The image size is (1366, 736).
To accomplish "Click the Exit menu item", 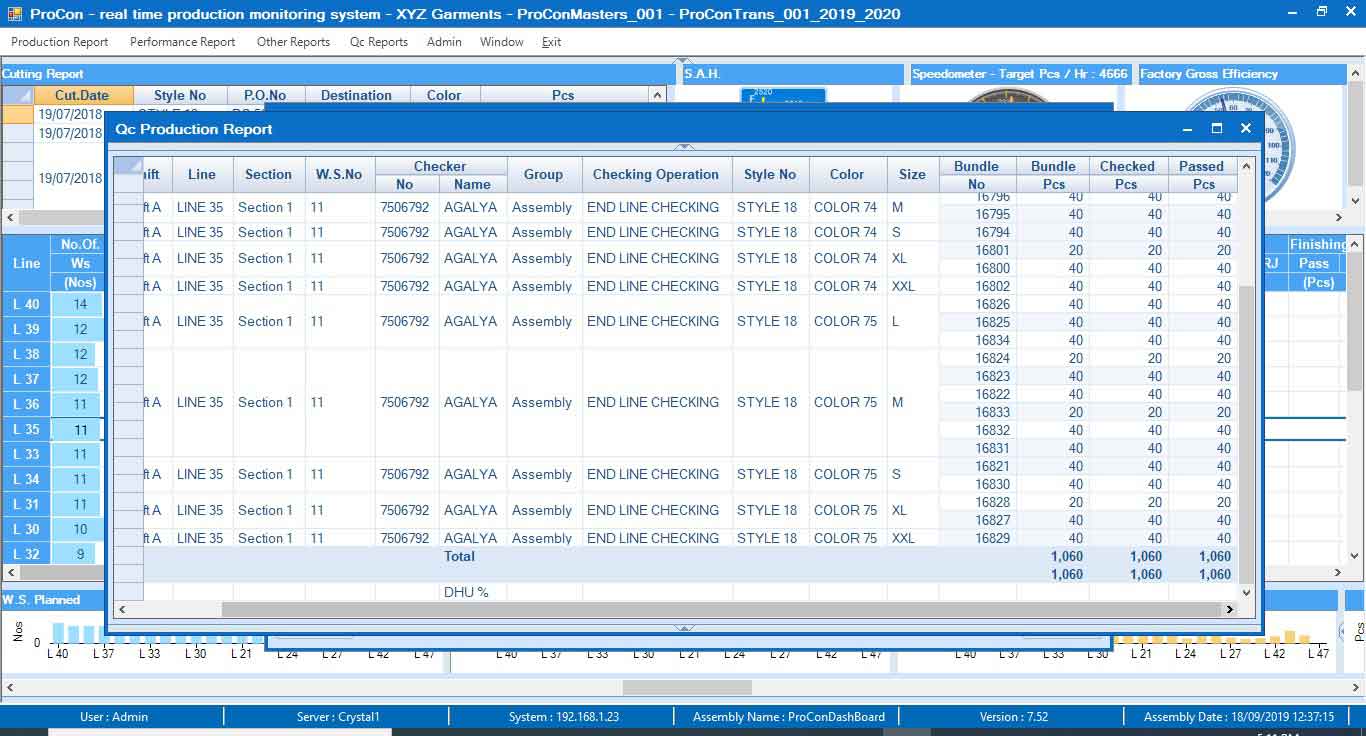I will tap(552, 42).
